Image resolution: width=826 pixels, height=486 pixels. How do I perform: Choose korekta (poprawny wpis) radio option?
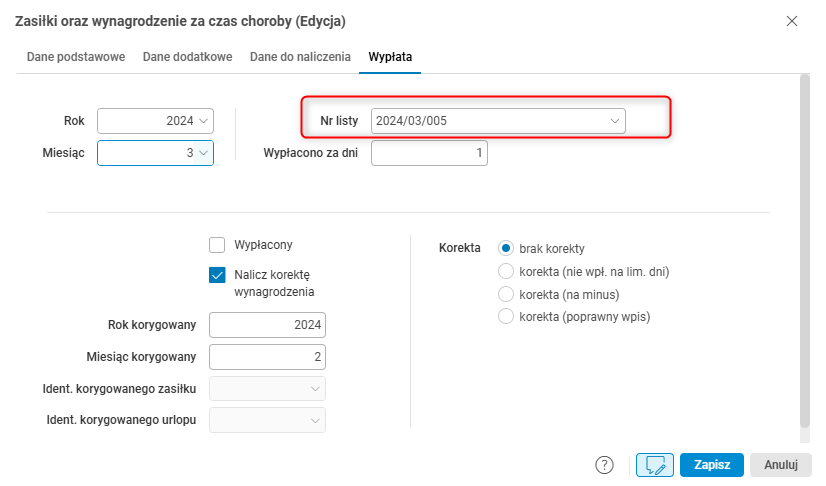(506, 317)
